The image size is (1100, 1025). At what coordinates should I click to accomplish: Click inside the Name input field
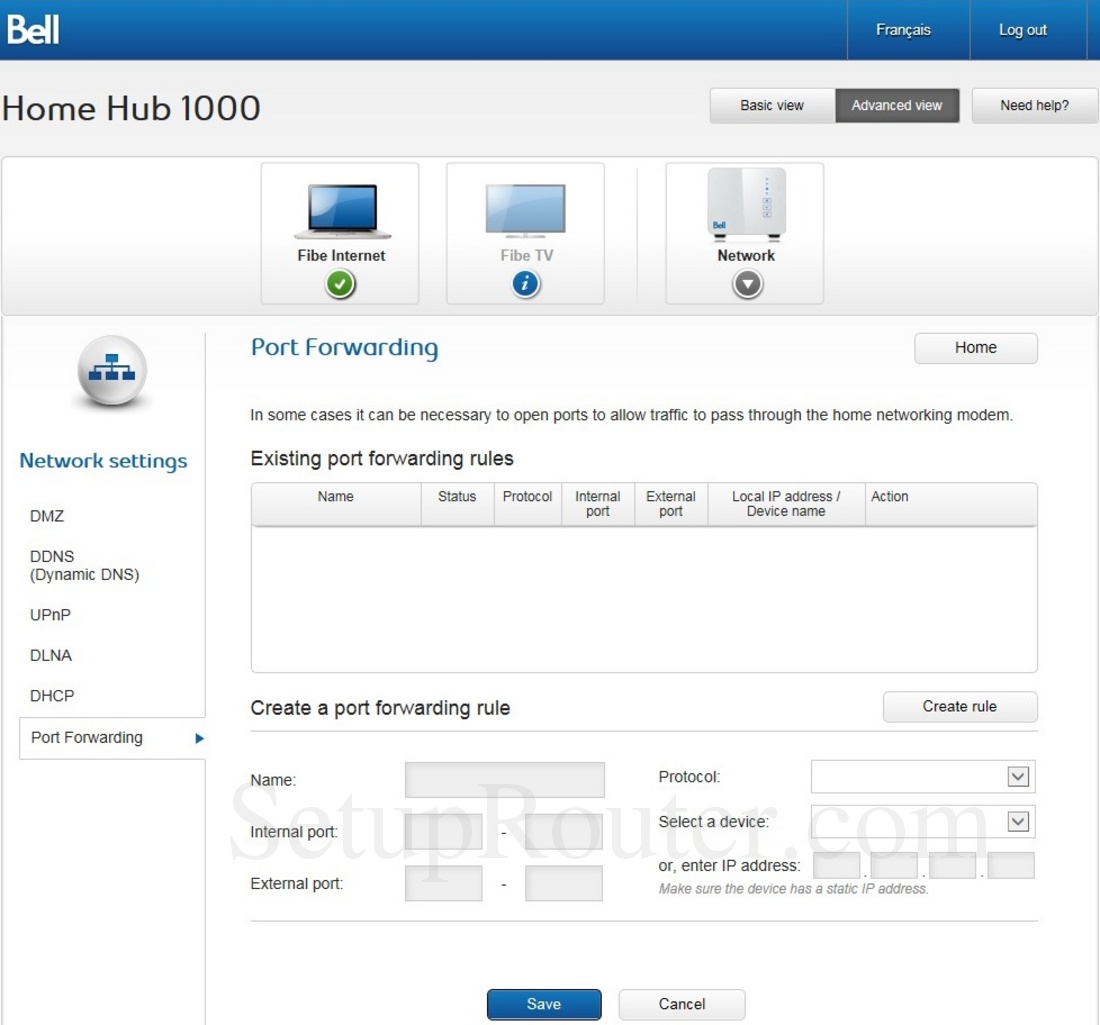[505, 779]
